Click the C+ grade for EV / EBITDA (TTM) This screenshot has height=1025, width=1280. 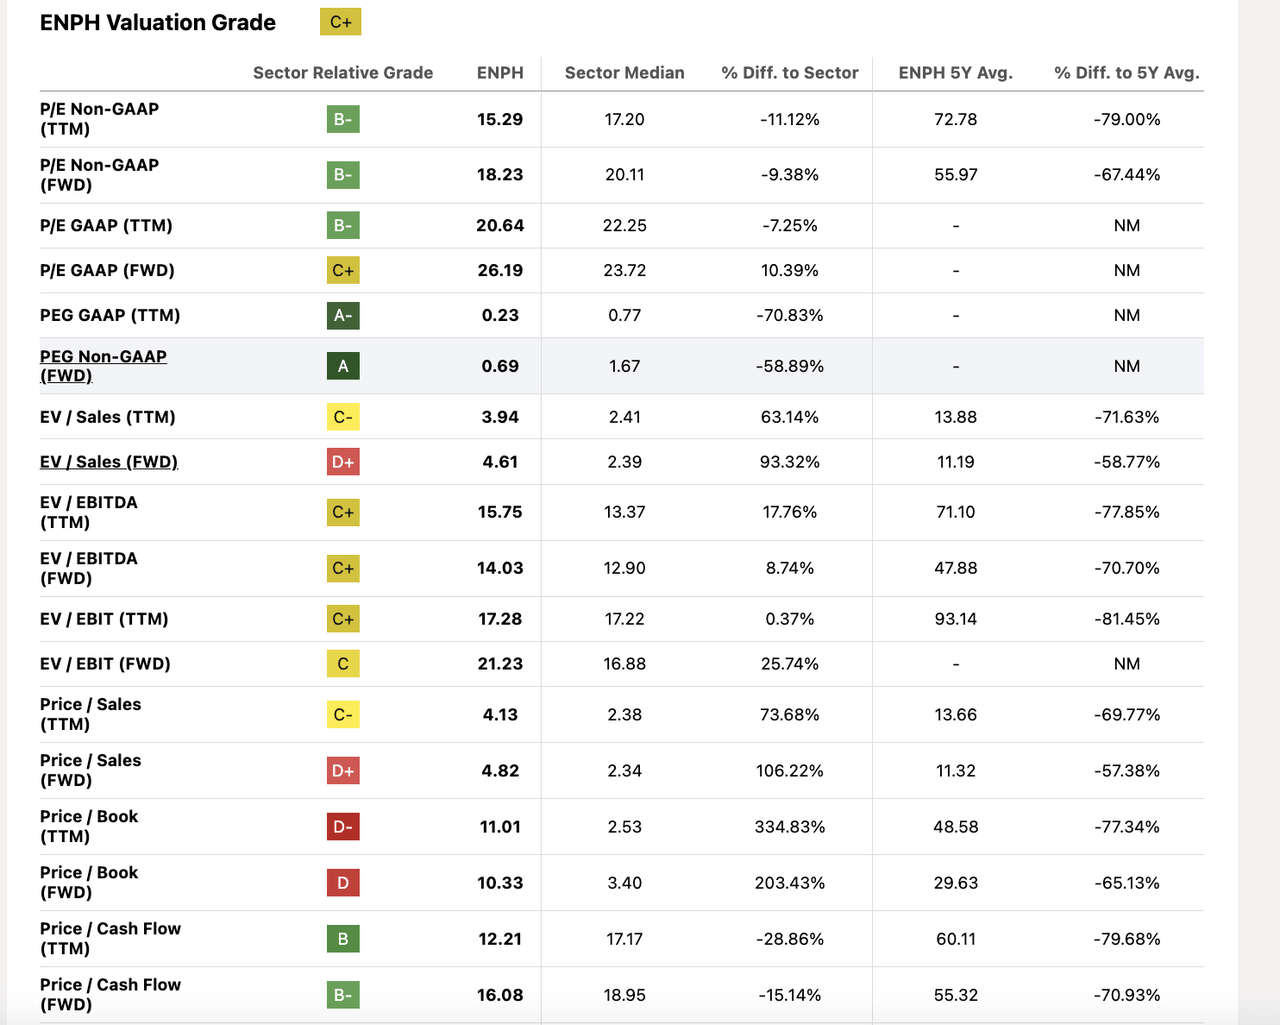point(343,512)
